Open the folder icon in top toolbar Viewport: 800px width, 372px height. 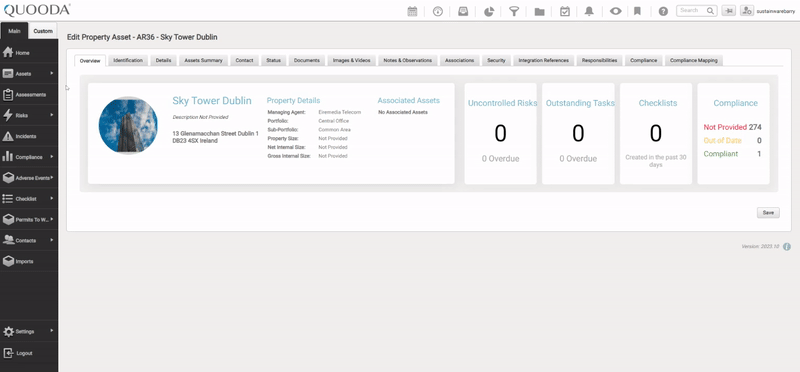tap(539, 12)
